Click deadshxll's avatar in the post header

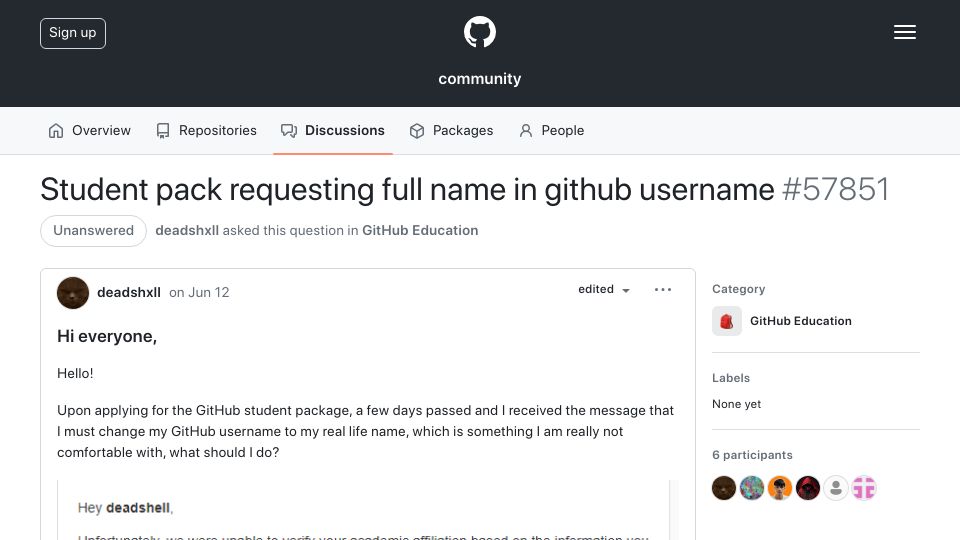73,293
